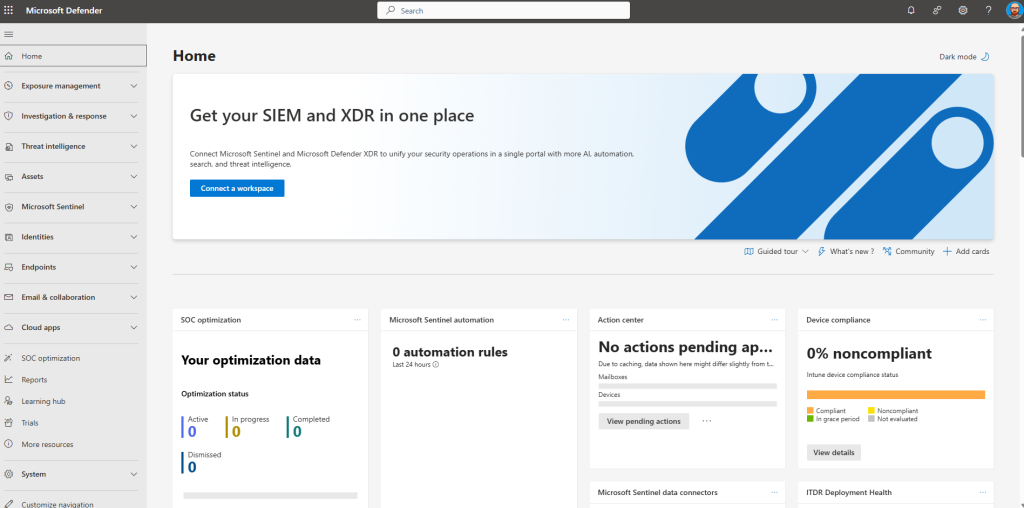
Task: Expand Assets chevron
Action: [134, 176]
